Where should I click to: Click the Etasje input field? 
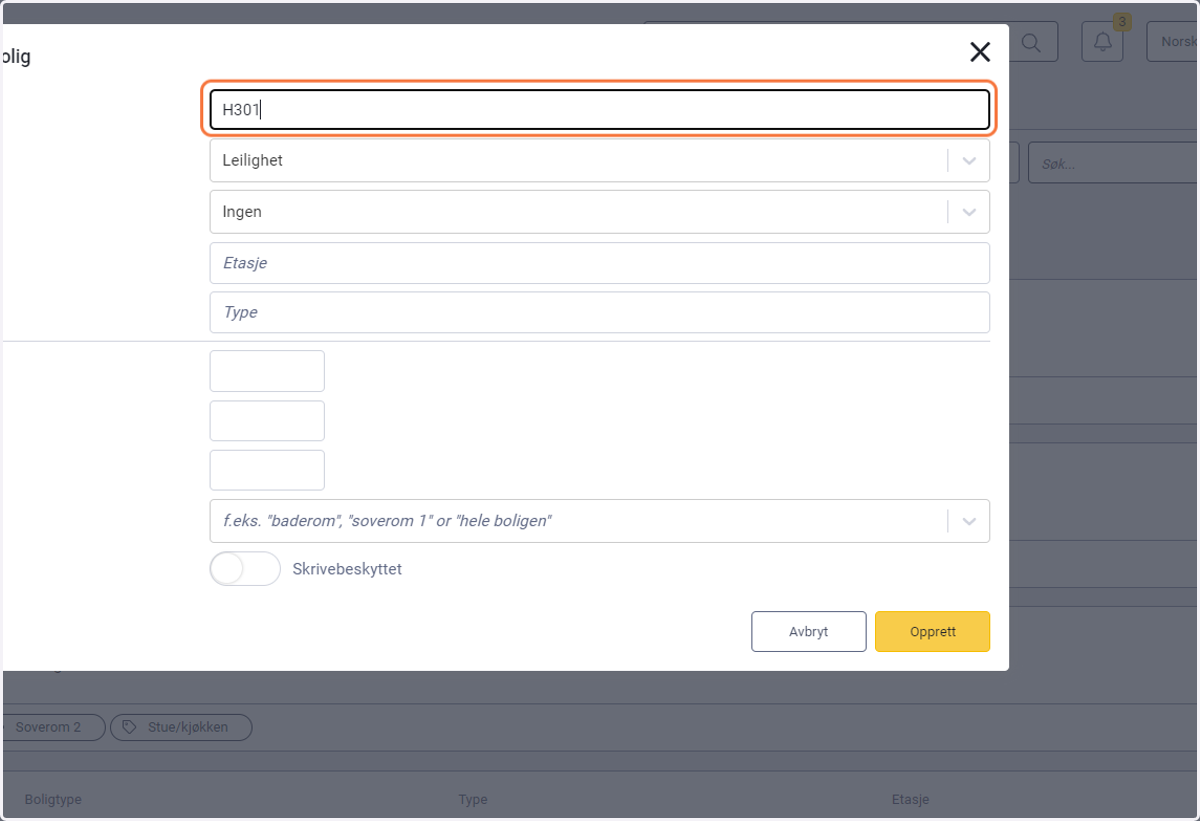click(x=599, y=263)
